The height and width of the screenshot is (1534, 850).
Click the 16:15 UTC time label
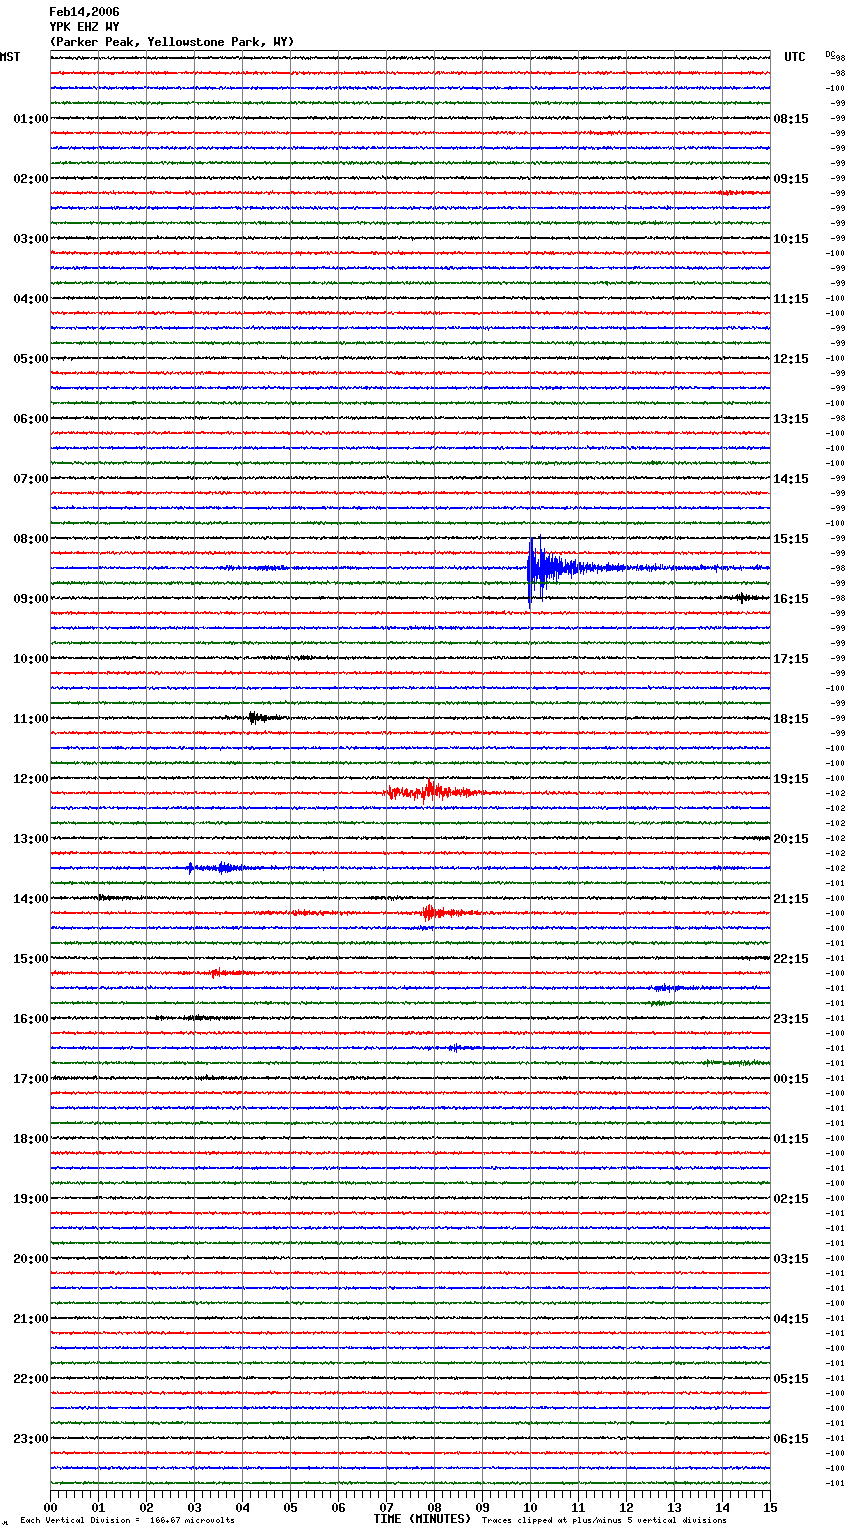pyautogui.click(x=791, y=599)
